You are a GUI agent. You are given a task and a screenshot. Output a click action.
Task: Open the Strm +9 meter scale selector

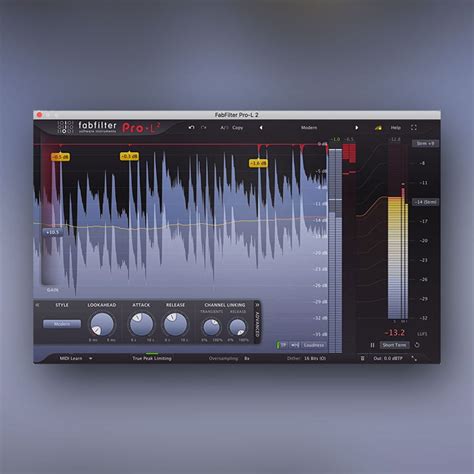click(x=426, y=143)
